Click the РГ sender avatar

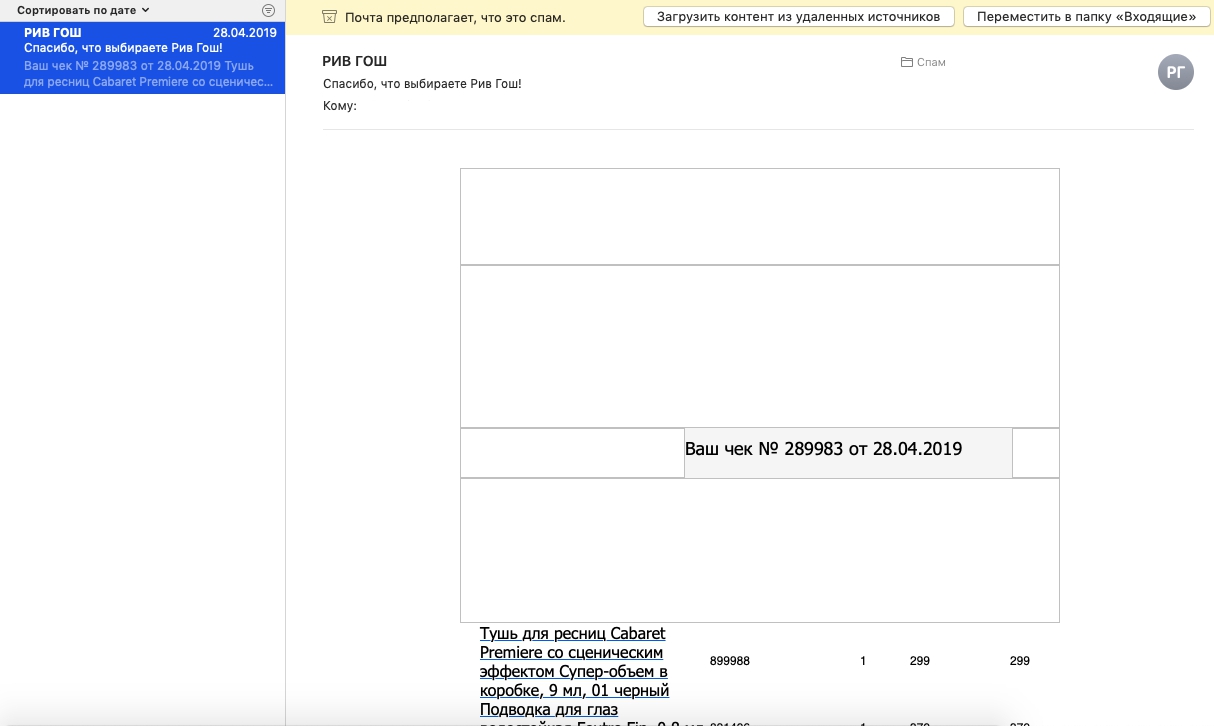(1176, 71)
